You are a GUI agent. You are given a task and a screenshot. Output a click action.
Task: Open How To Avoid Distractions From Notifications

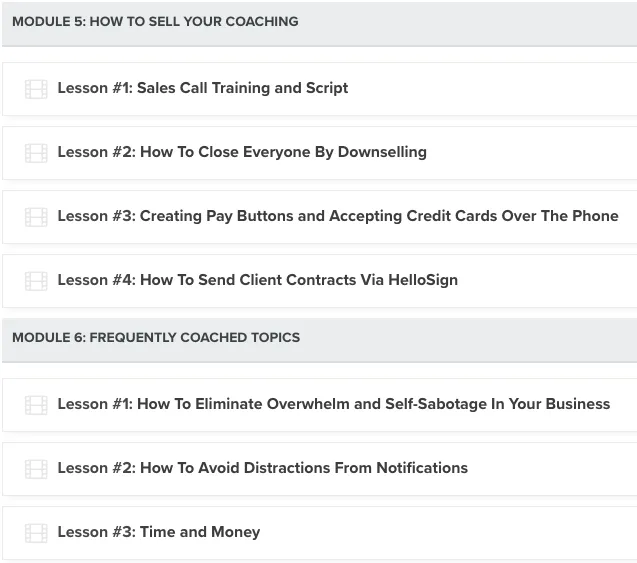click(x=262, y=468)
